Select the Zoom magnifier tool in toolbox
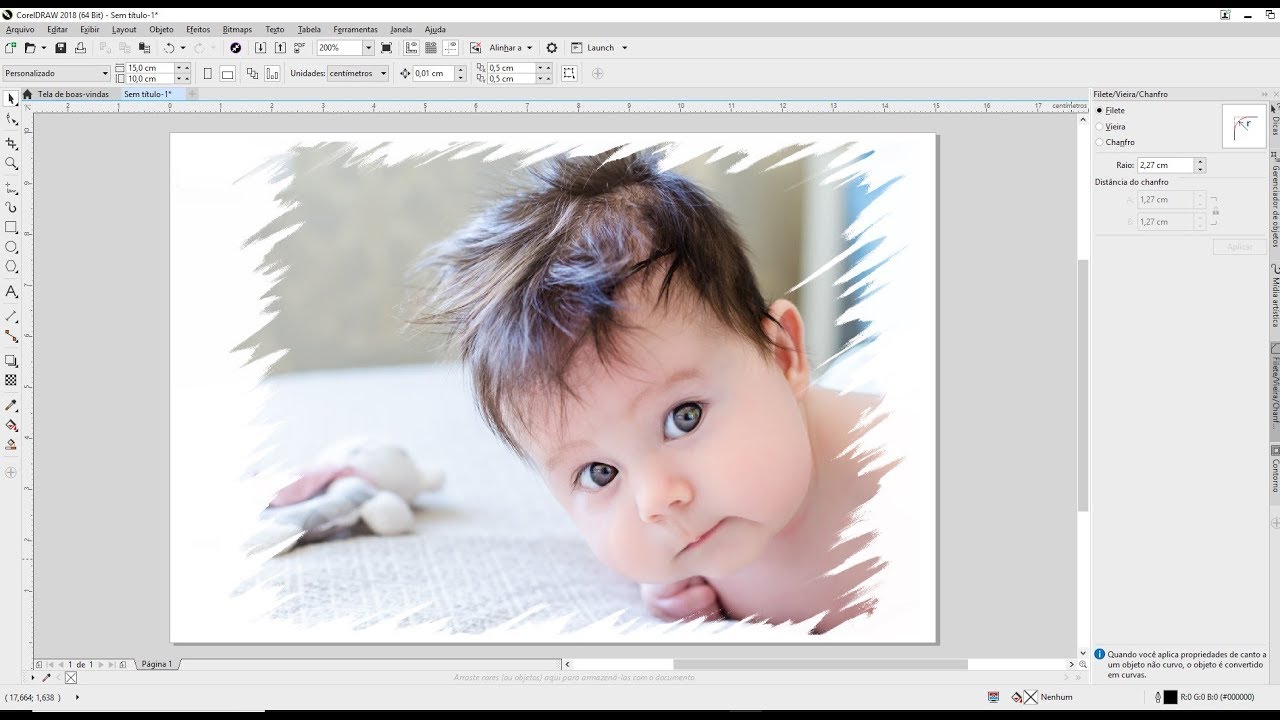Viewport: 1280px width, 720px height. pos(11,163)
